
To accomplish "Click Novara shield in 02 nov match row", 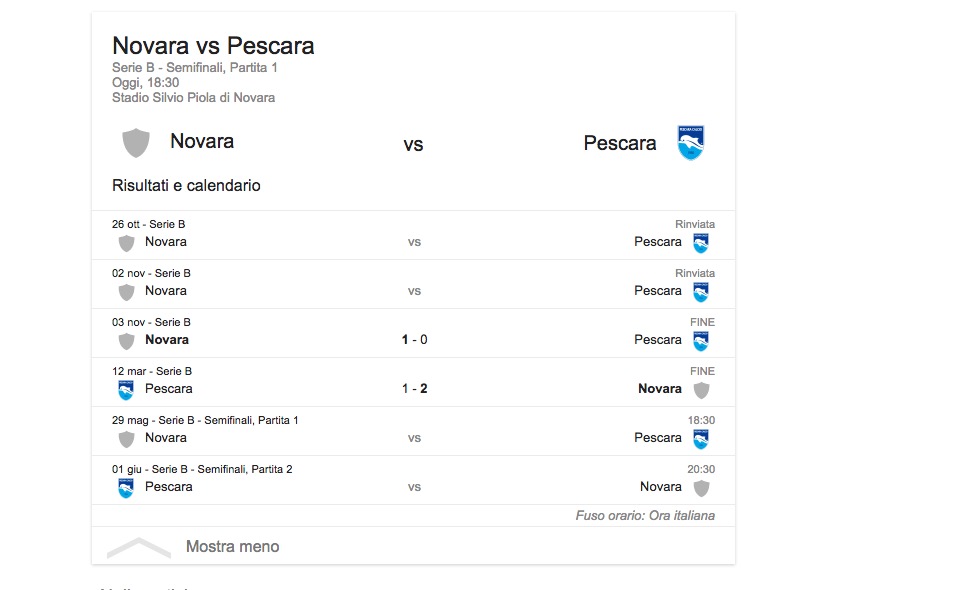I will (x=126, y=292).
